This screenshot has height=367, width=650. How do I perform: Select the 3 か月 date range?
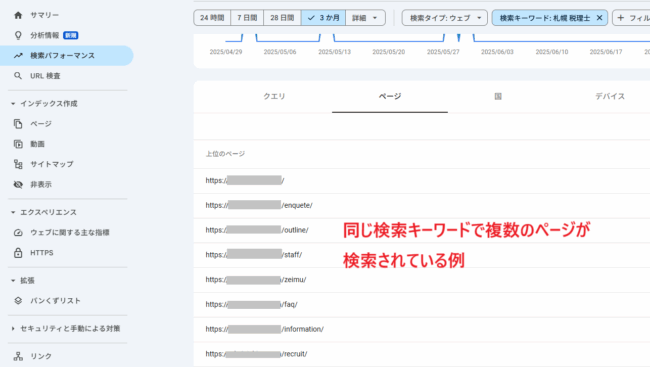pyautogui.click(x=323, y=18)
